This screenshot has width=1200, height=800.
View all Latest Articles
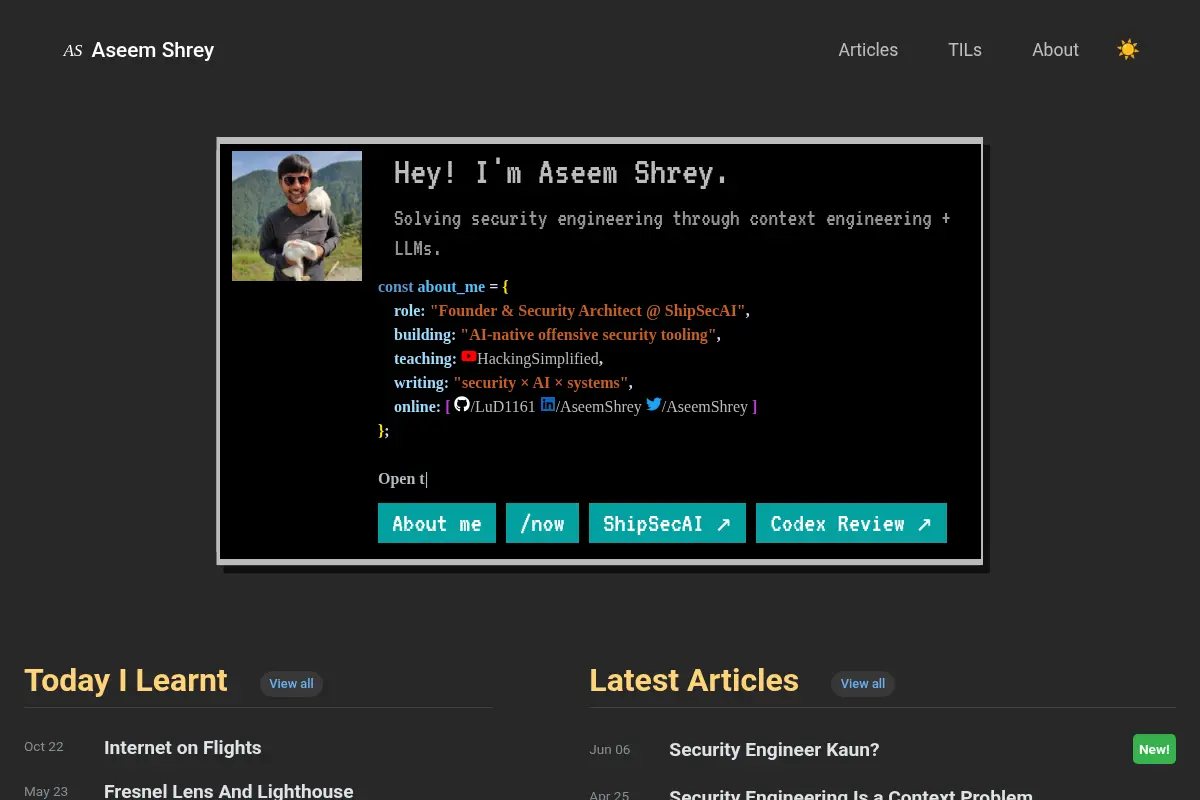862,684
